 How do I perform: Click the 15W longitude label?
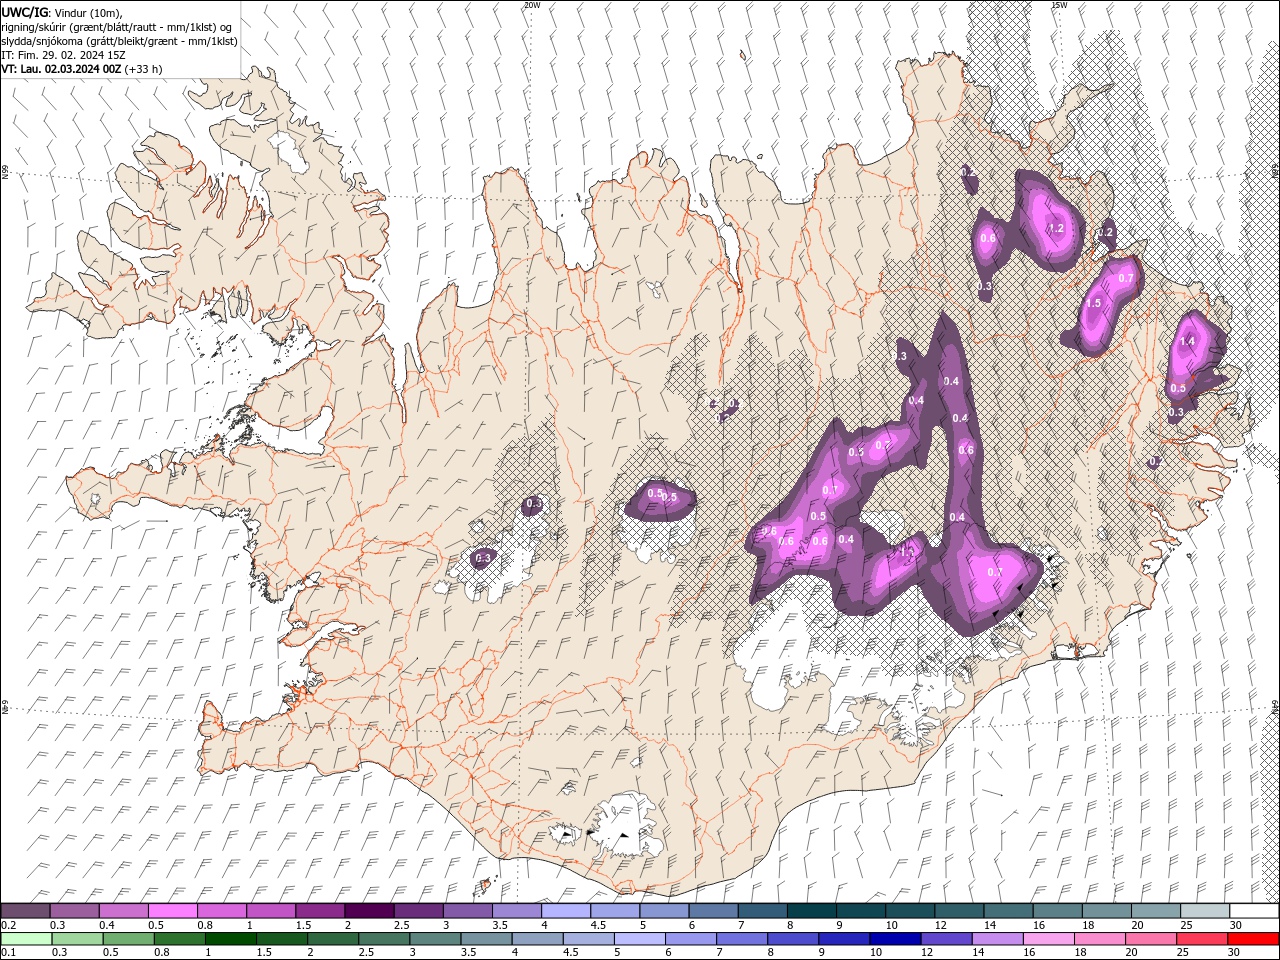point(1059,5)
